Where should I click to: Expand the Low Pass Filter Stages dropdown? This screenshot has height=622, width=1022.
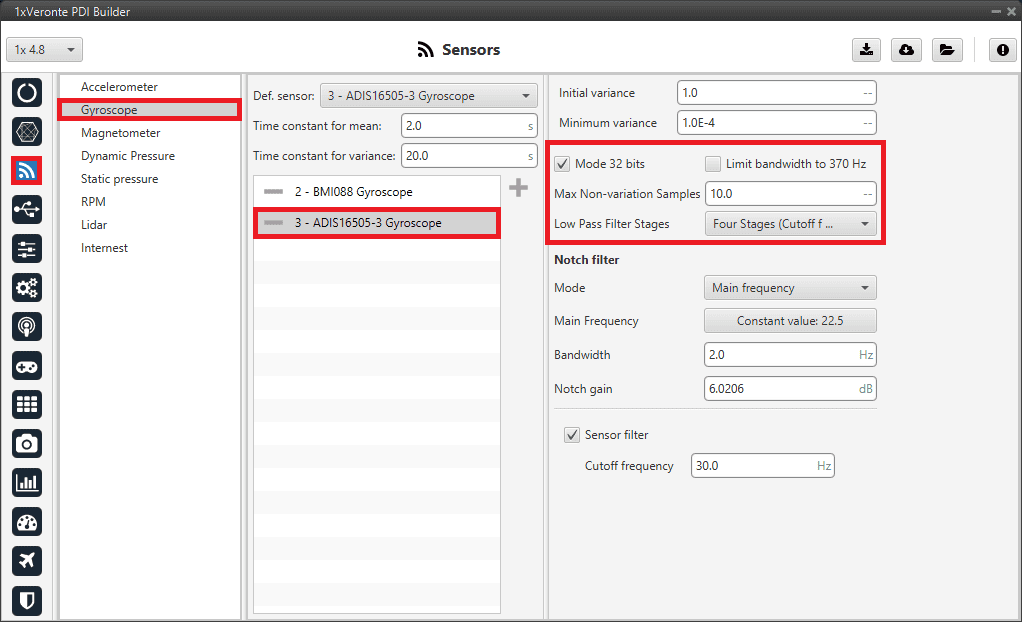pyautogui.click(x=790, y=224)
